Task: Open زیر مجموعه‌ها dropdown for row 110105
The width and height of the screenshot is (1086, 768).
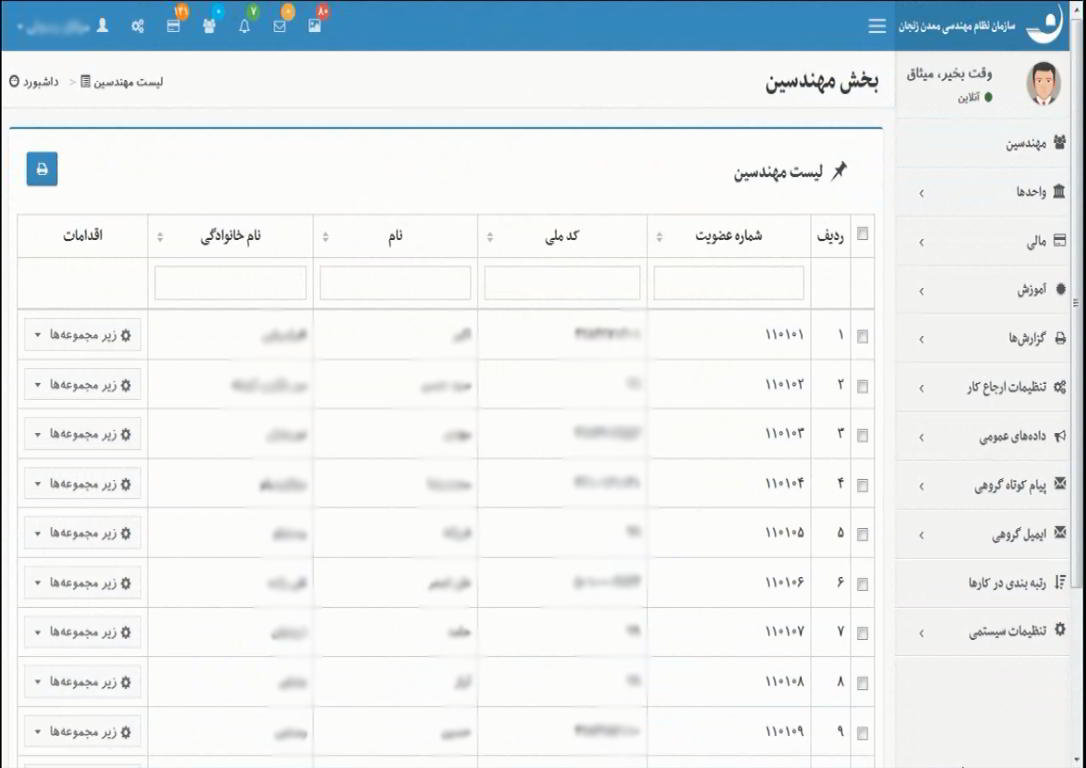Action: [82, 533]
